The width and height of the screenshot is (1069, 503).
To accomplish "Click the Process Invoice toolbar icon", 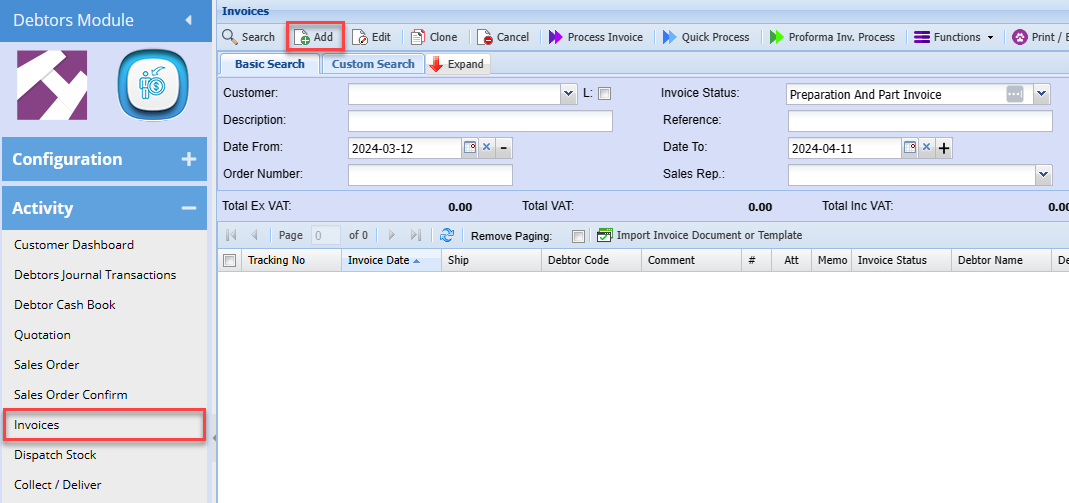I will click(555, 37).
